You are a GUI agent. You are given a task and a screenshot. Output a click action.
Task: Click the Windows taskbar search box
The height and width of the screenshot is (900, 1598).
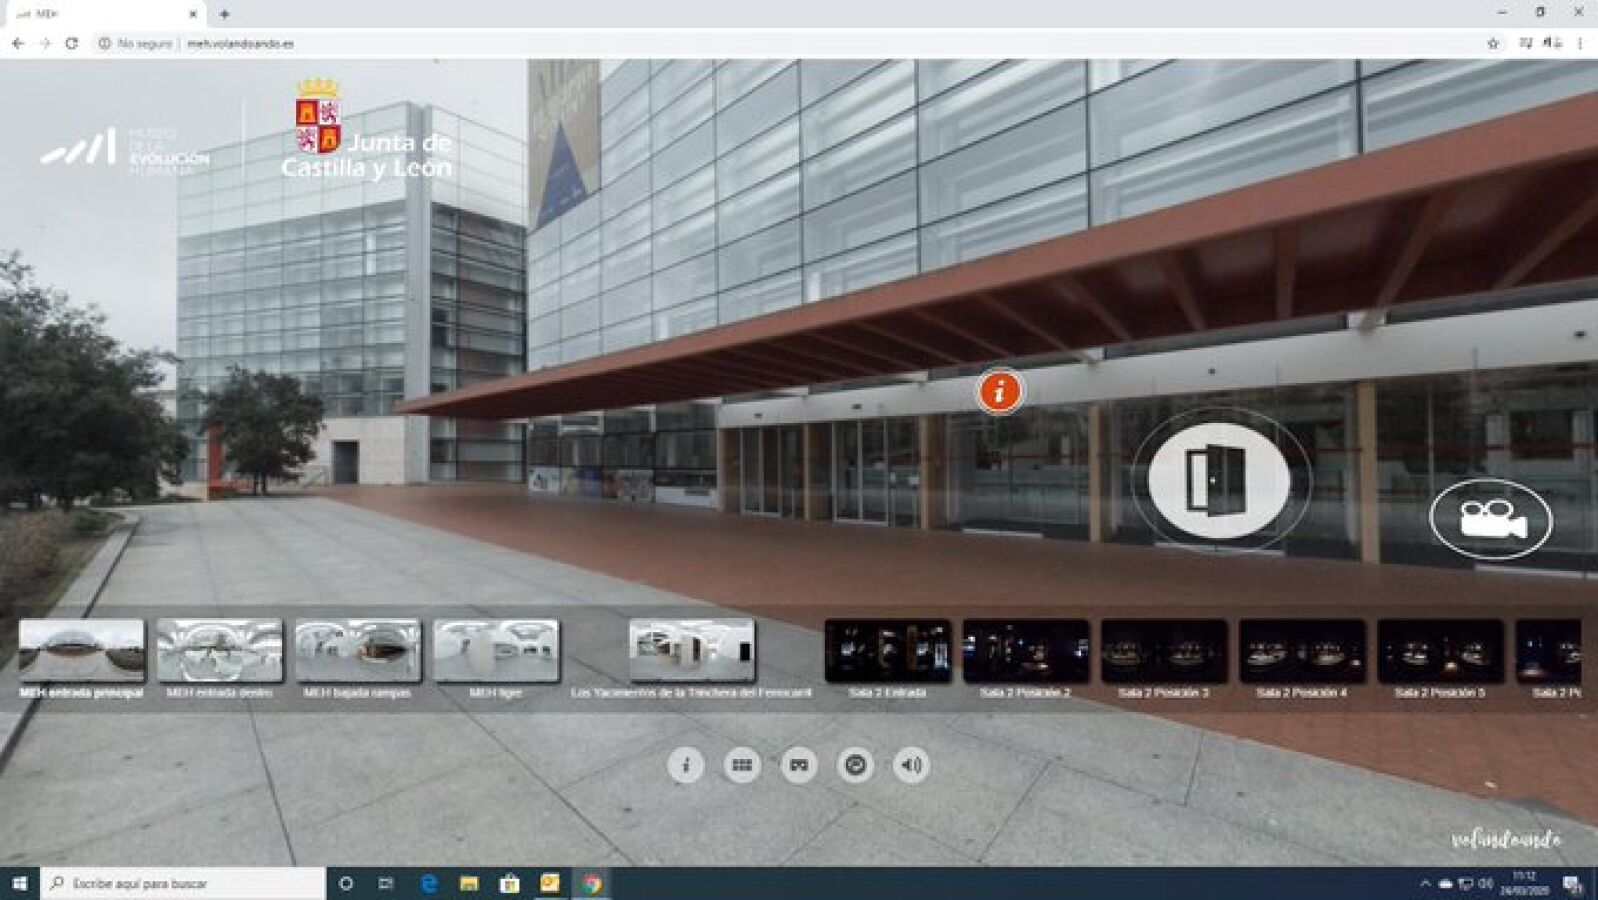tap(185, 883)
